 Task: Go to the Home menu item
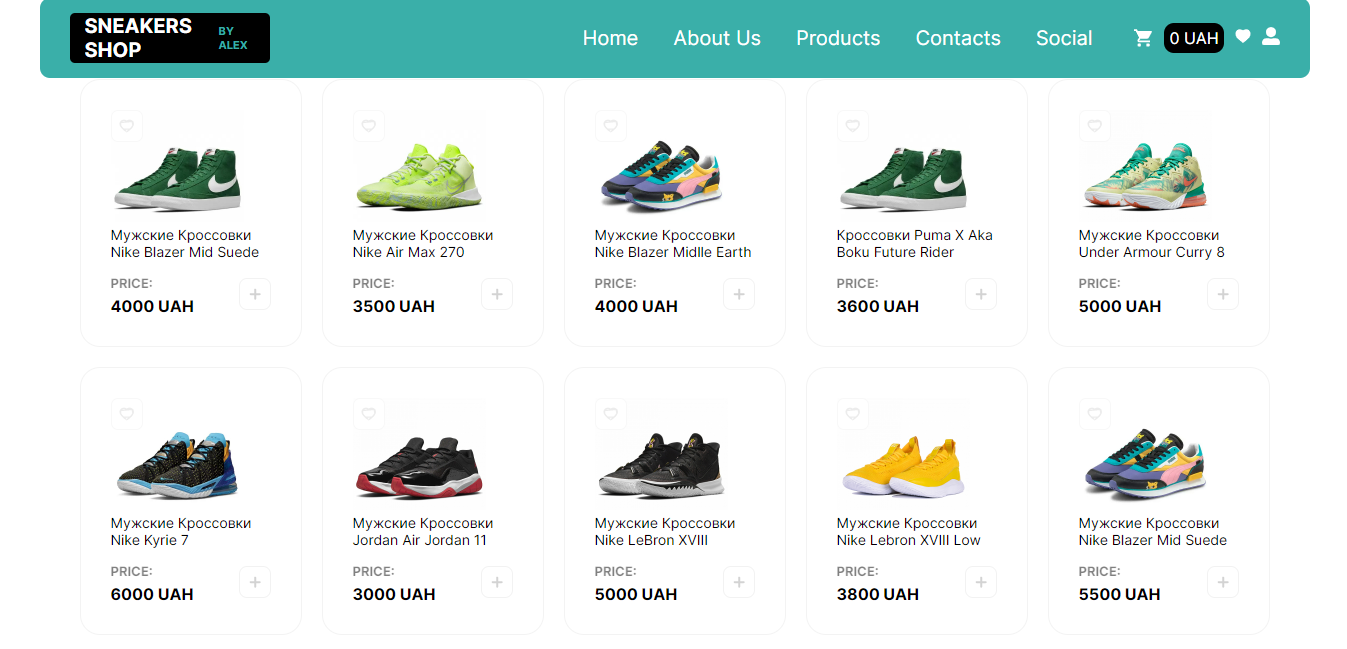(610, 38)
